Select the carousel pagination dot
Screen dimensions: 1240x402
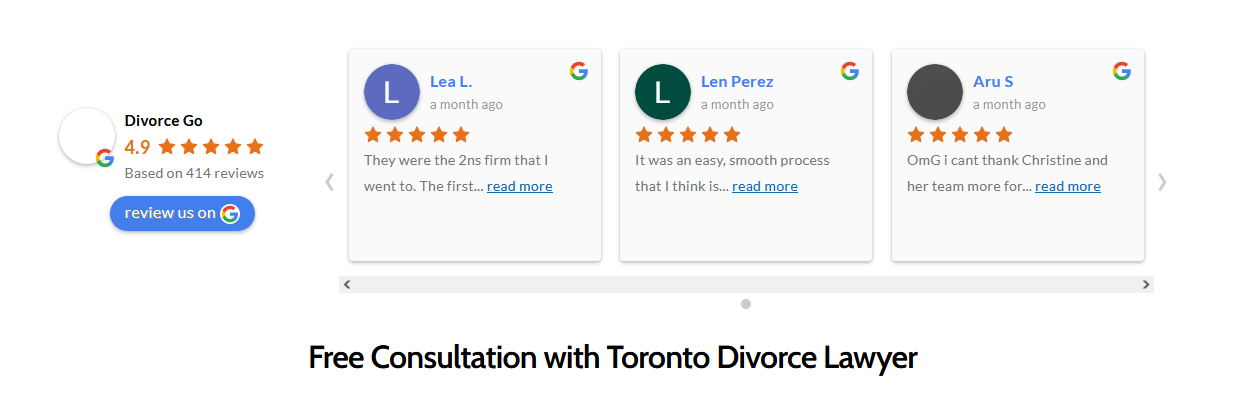click(x=746, y=304)
